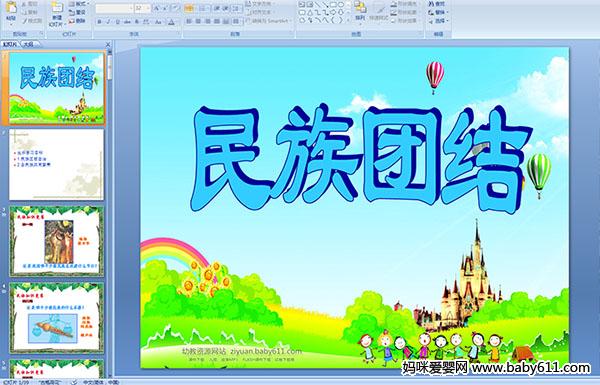Click the increase font size icon
The height and width of the screenshot is (385, 600).
pos(157,8)
